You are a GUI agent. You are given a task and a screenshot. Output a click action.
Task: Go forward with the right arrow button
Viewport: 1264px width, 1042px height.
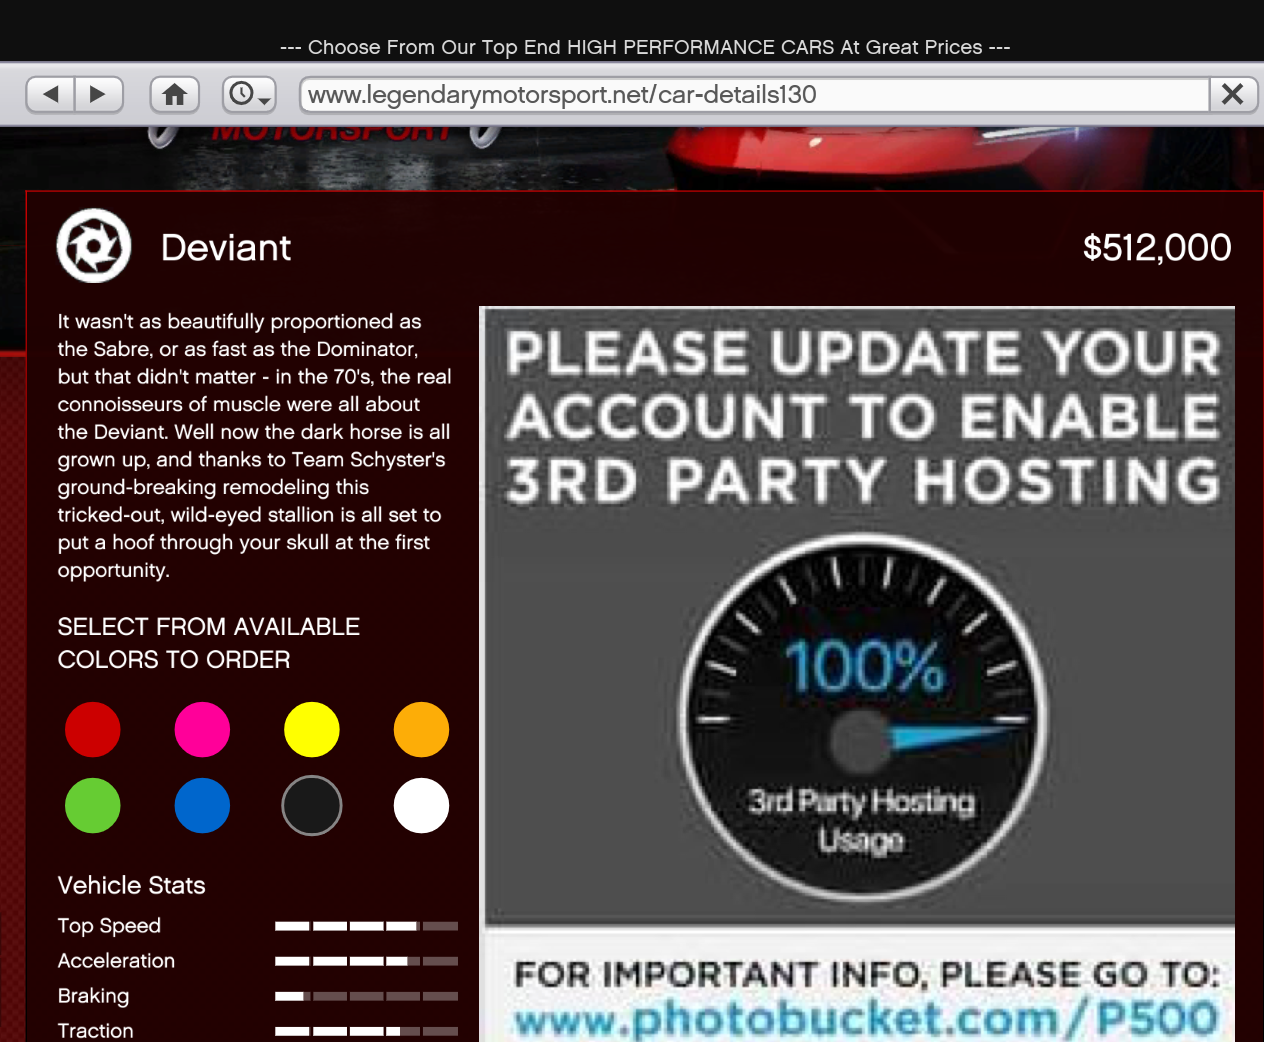point(98,95)
